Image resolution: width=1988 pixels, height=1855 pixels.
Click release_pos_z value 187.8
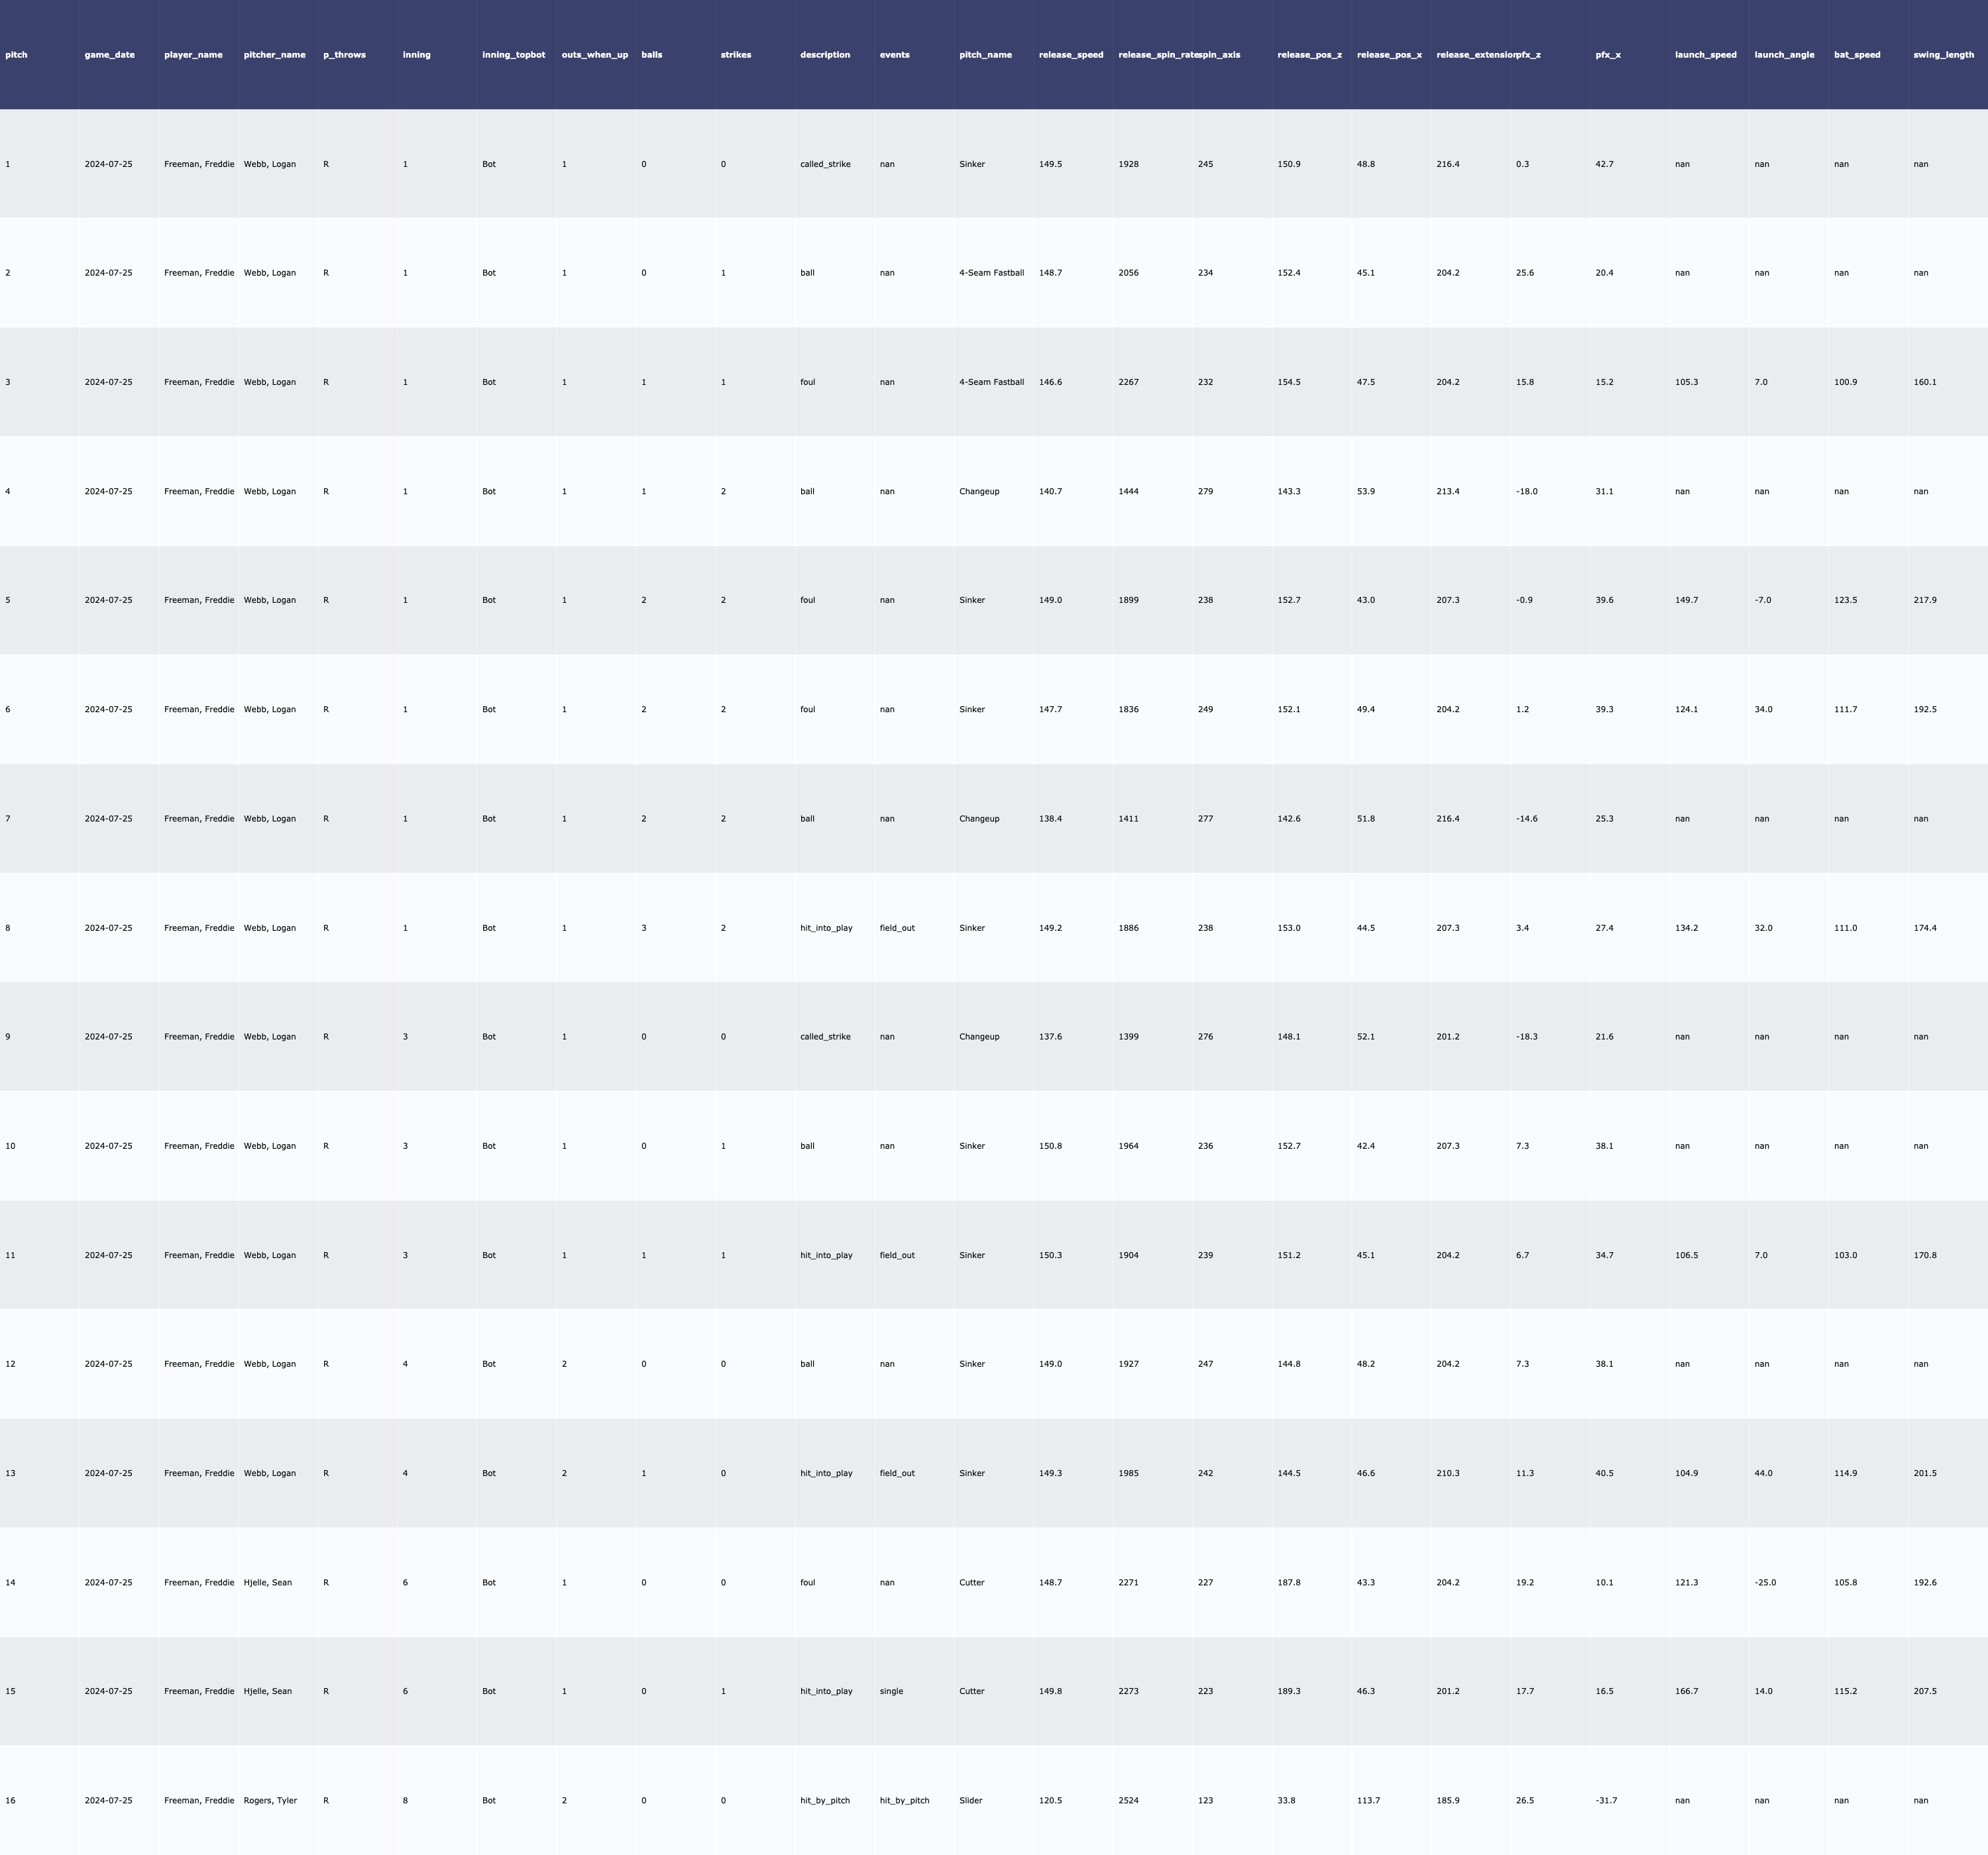(x=1288, y=1582)
